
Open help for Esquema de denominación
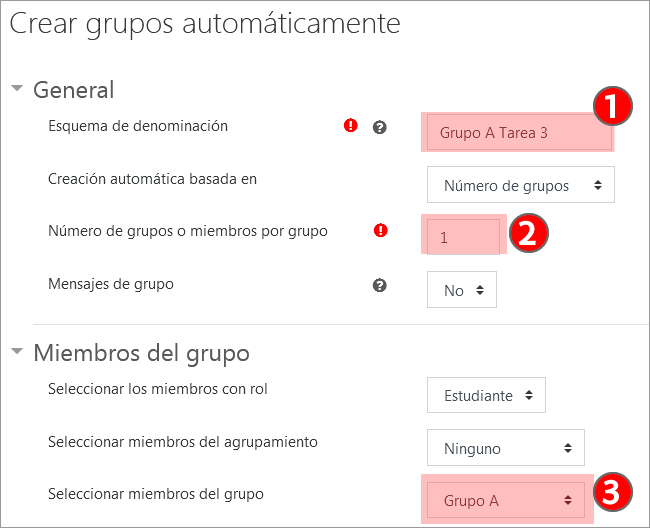point(379,128)
